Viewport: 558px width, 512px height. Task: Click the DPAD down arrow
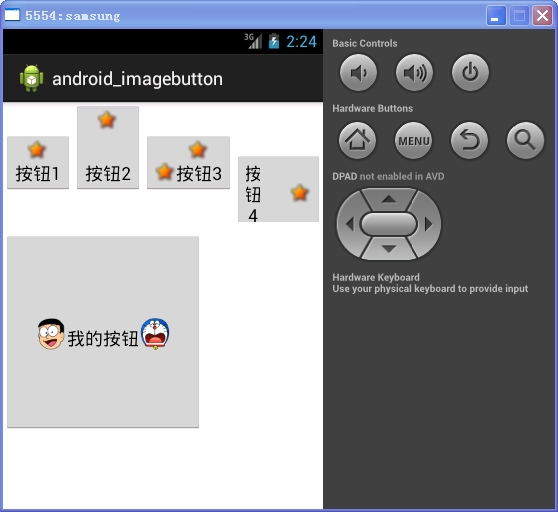point(389,249)
